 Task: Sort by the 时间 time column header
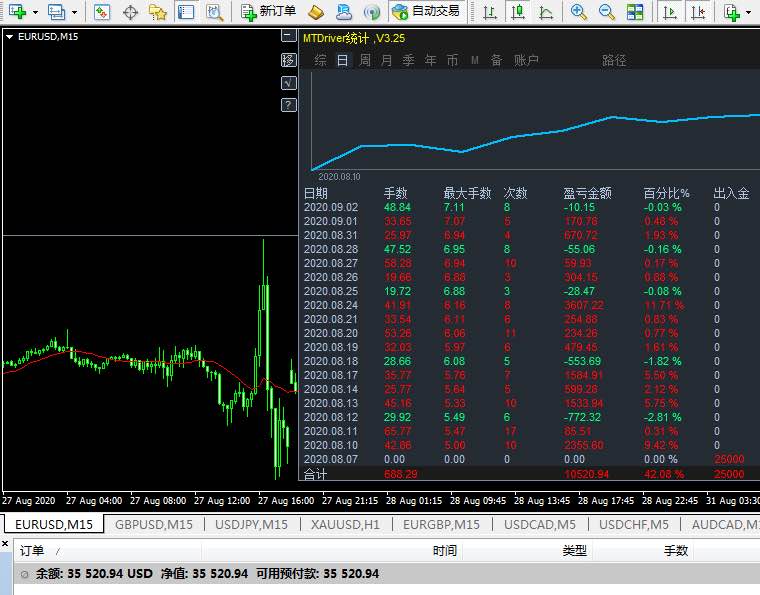click(445, 550)
